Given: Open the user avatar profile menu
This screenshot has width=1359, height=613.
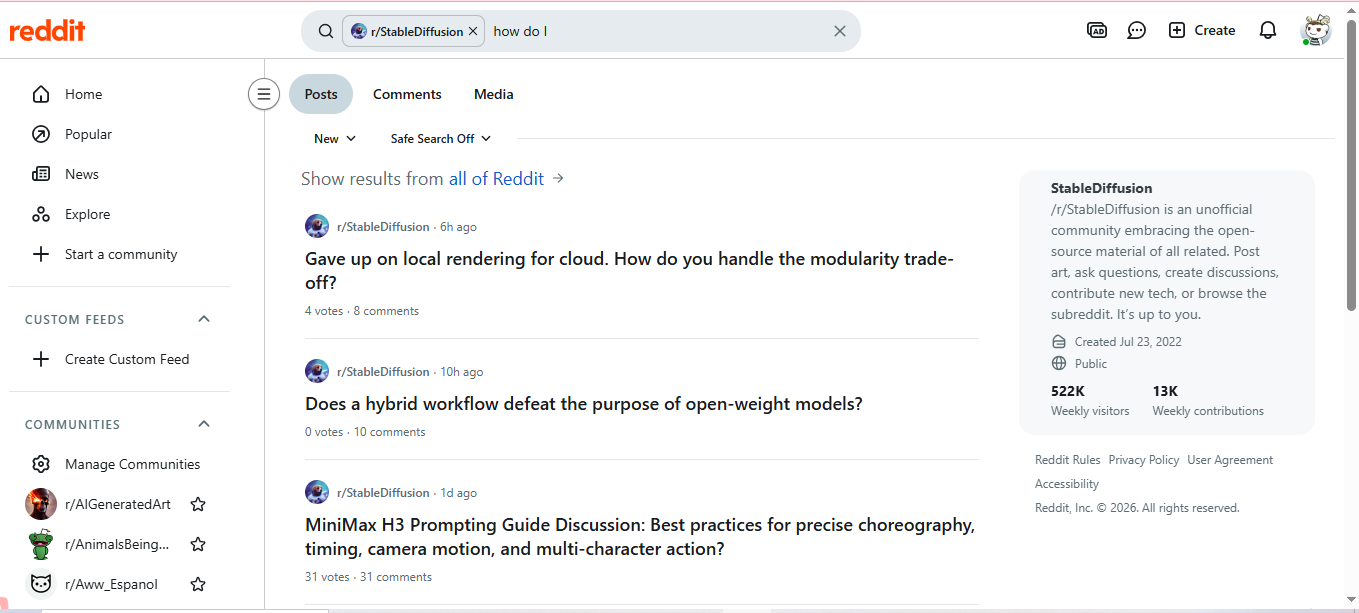Looking at the screenshot, I should (x=1316, y=30).
